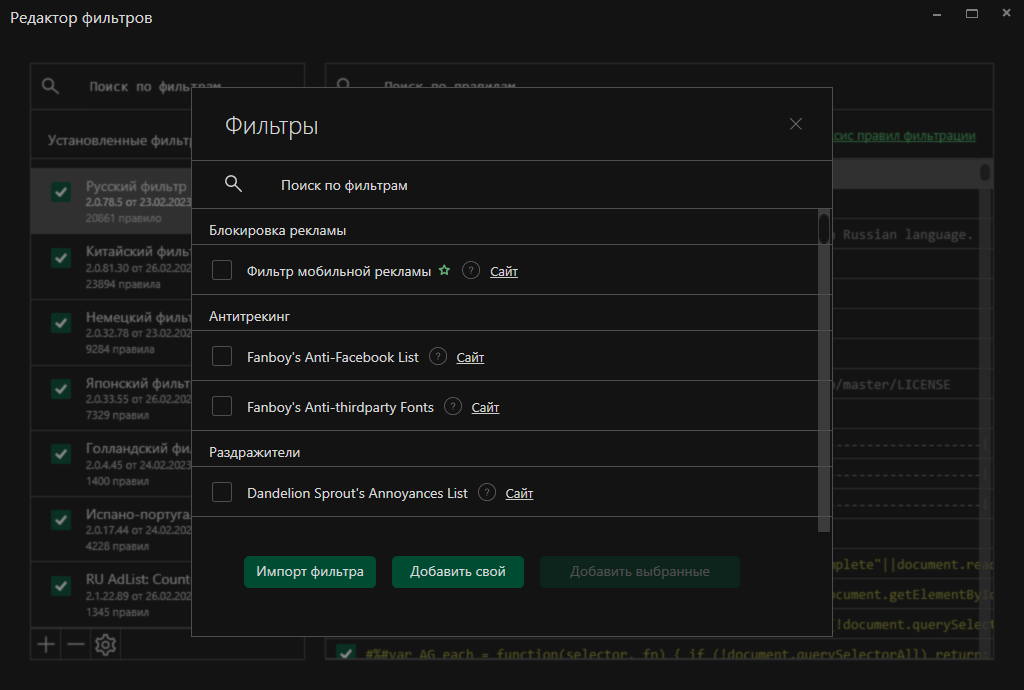Visit Сайт link of Fanboy's Anti-Facebook List

coord(470,358)
